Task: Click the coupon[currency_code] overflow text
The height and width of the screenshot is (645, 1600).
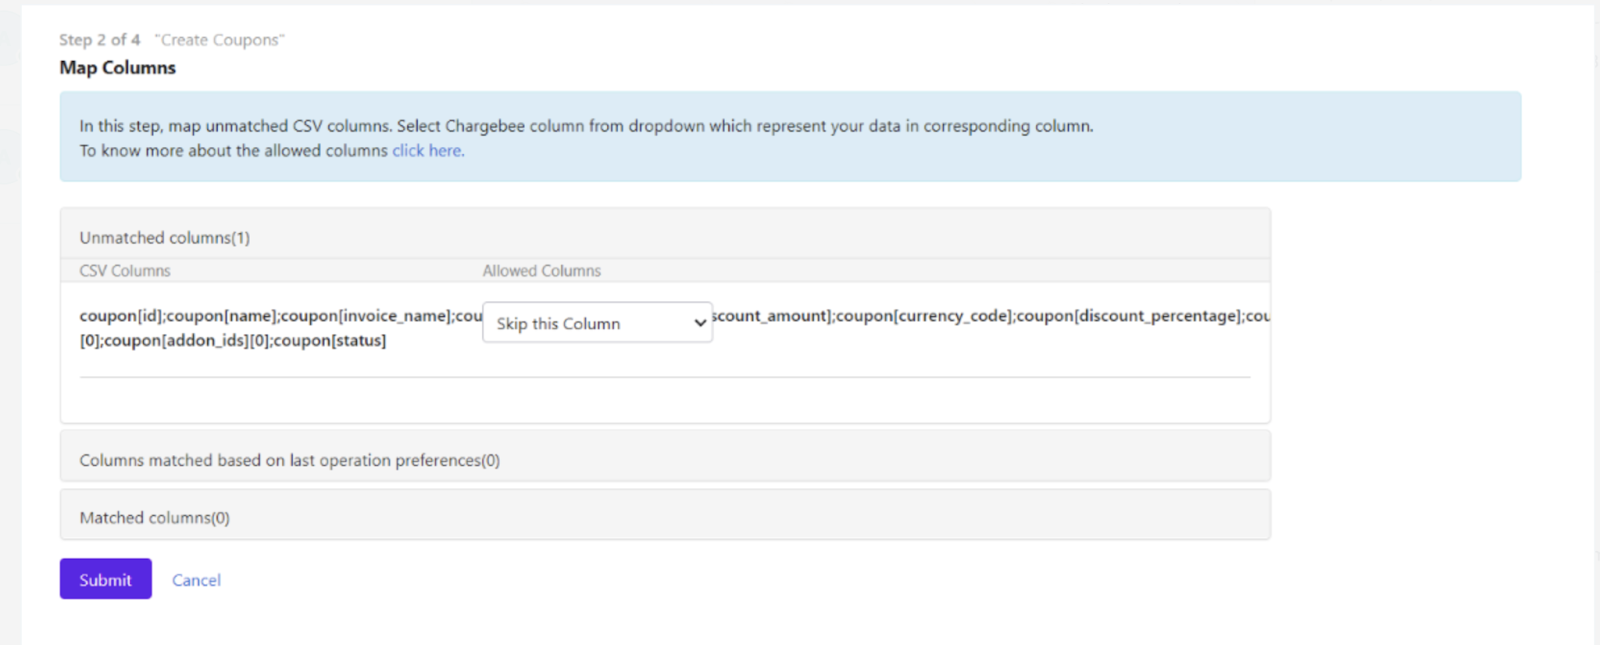Action: coord(923,316)
